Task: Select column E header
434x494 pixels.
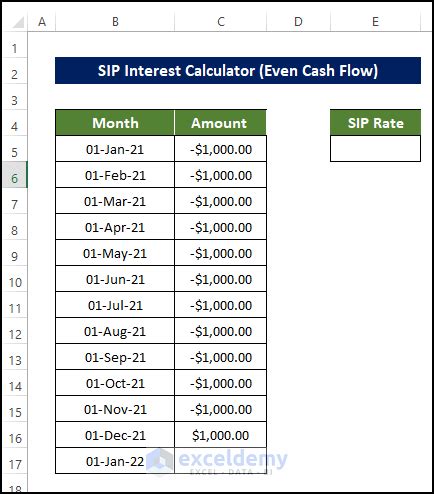Action: (375, 22)
